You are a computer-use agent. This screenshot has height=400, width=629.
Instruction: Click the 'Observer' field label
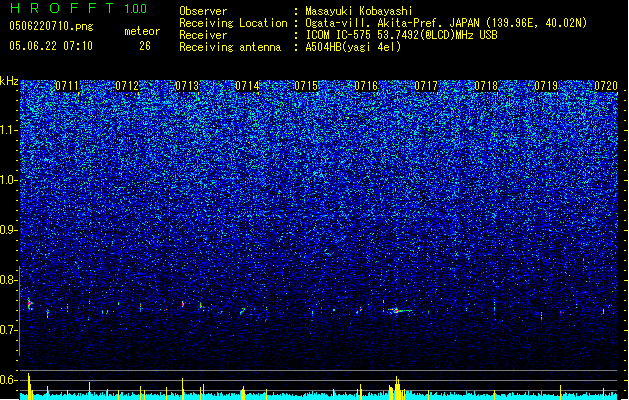[203, 11]
